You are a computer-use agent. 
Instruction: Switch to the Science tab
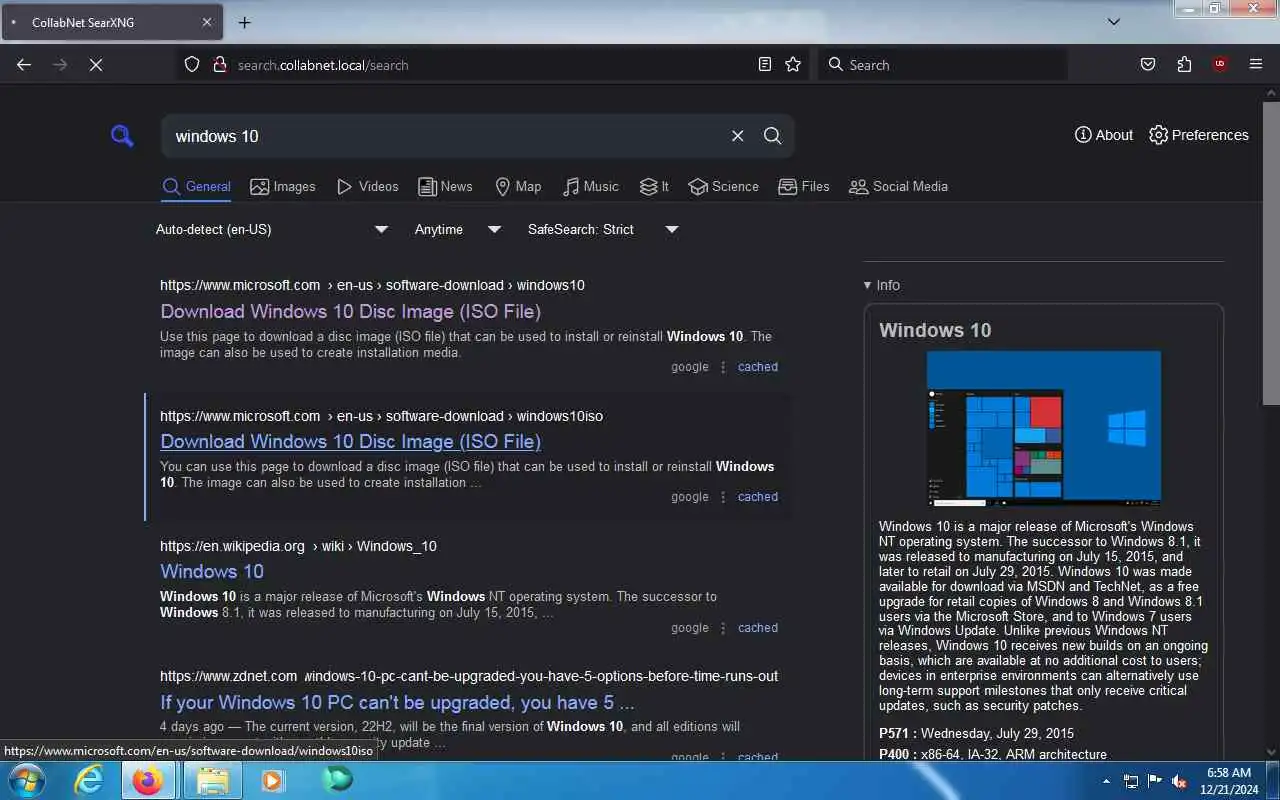[723, 186]
